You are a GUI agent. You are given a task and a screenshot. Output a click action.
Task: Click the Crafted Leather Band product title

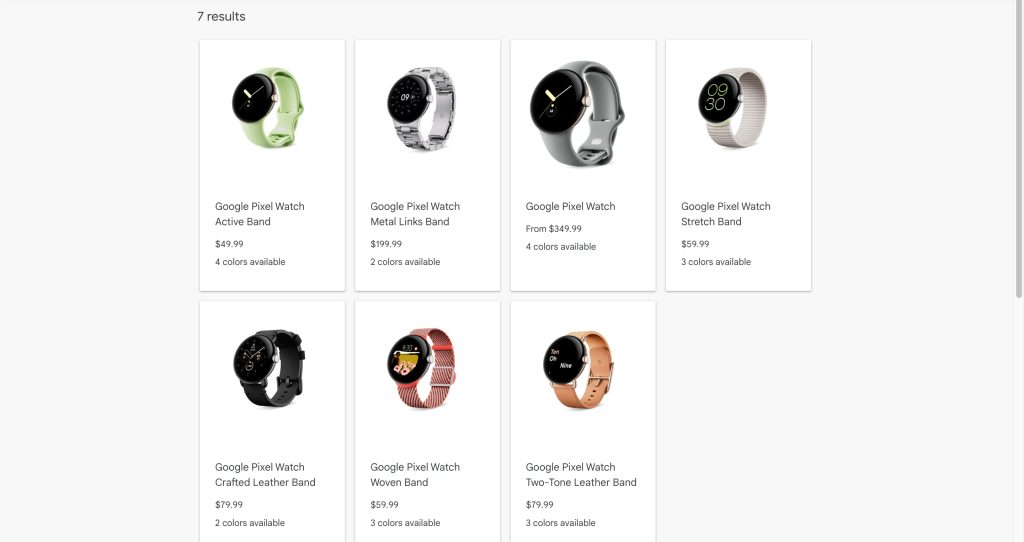[265, 475]
